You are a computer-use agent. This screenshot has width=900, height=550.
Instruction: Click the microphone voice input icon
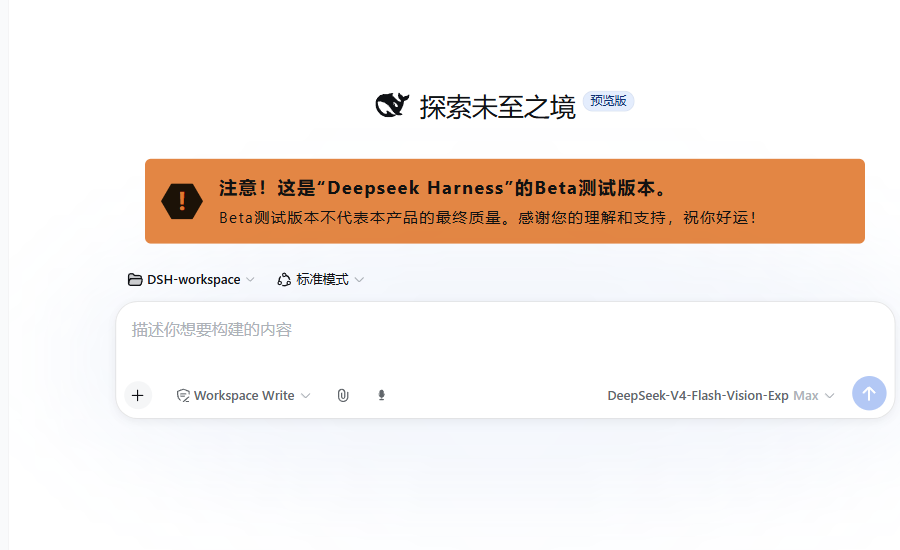coord(382,396)
